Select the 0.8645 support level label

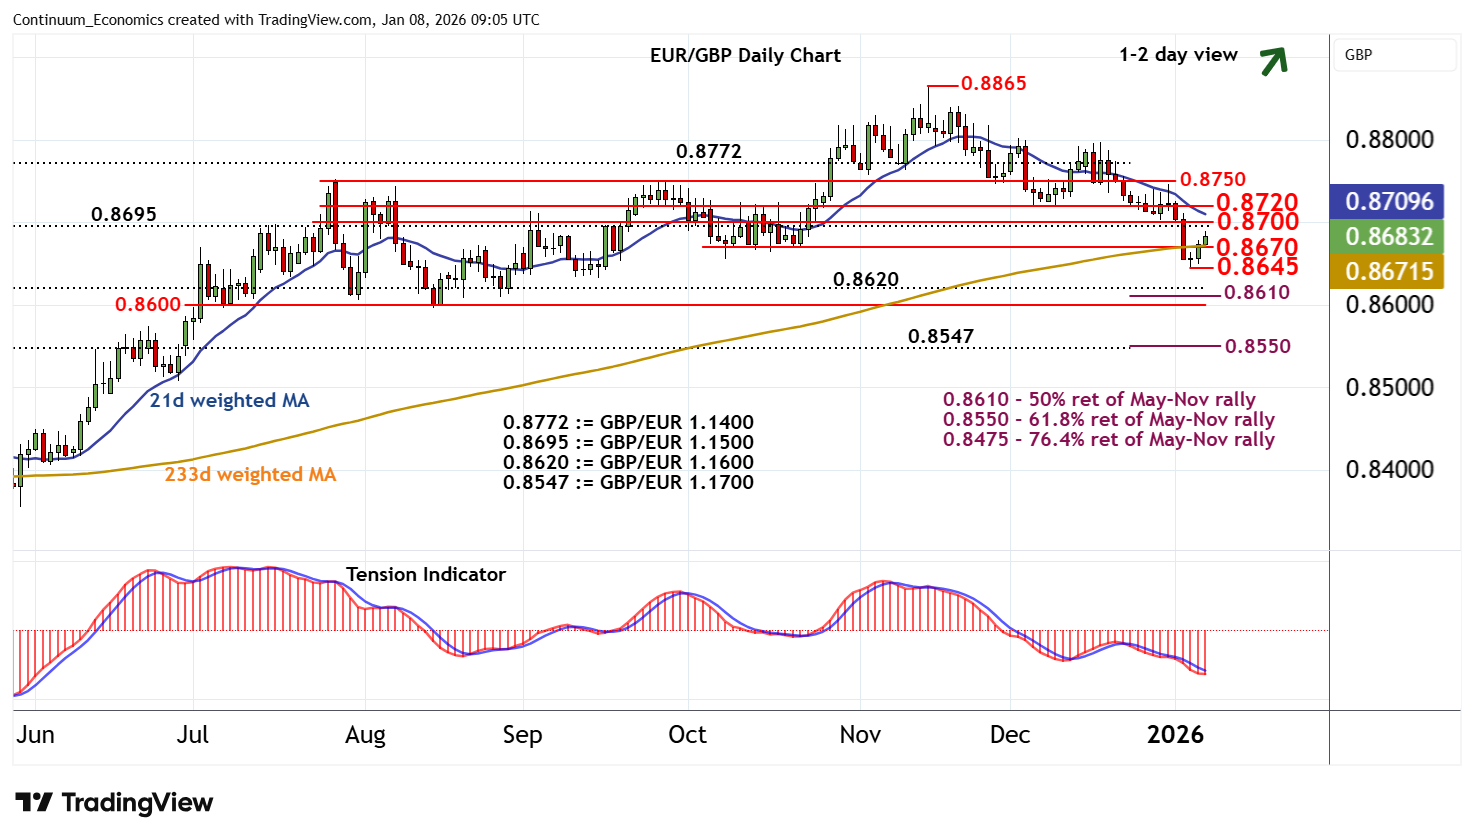[1257, 266]
